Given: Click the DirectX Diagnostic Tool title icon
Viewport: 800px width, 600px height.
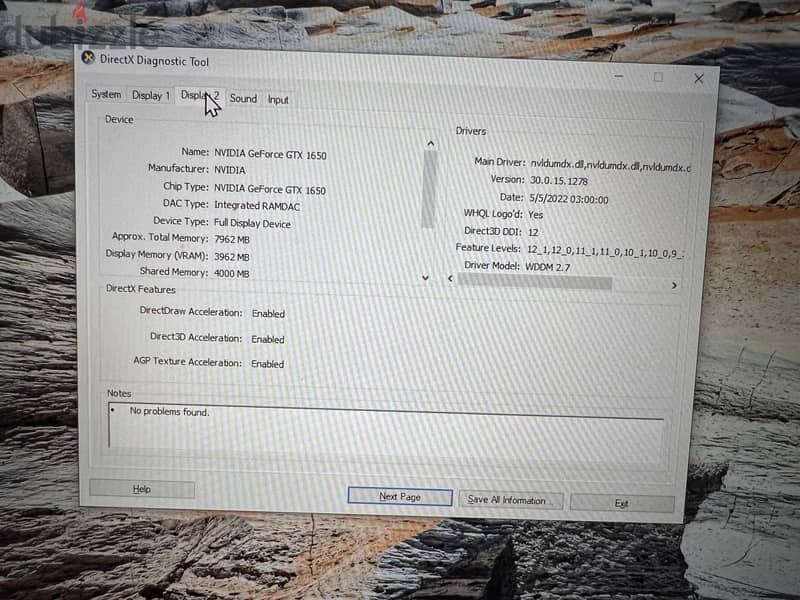Looking at the screenshot, I should click(x=88, y=58).
